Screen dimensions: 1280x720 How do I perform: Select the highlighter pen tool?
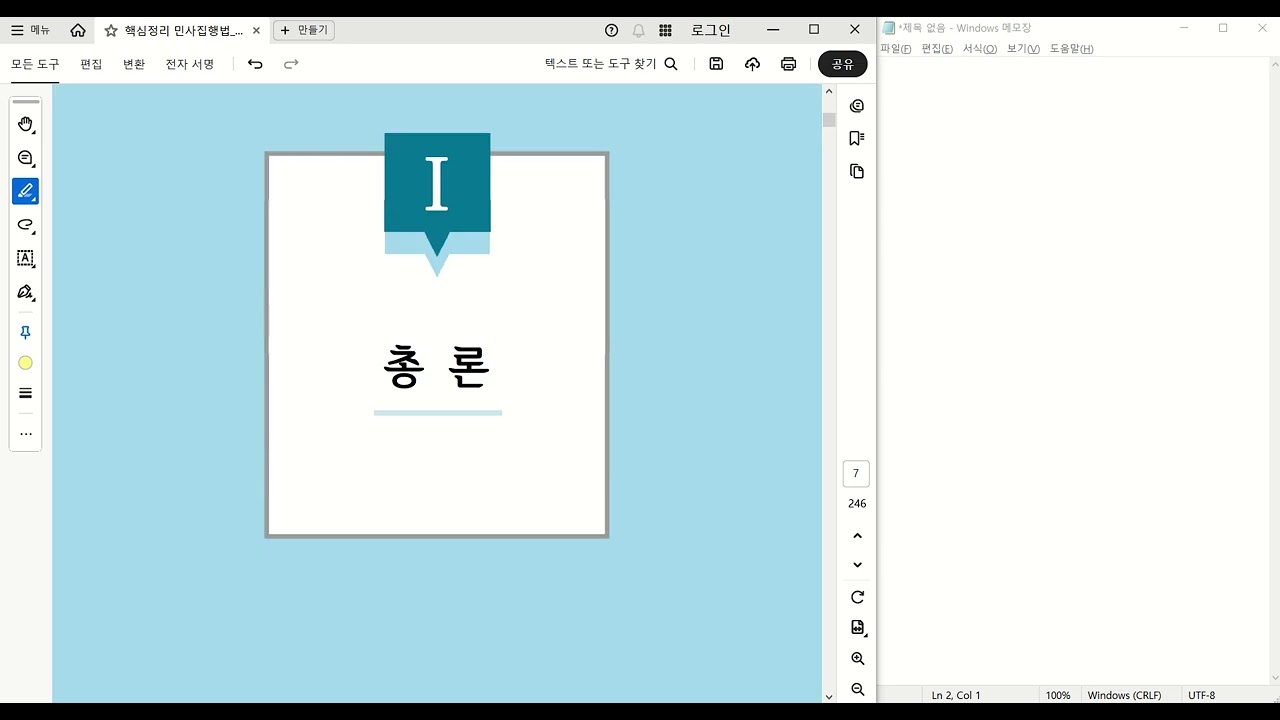click(26, 191)
